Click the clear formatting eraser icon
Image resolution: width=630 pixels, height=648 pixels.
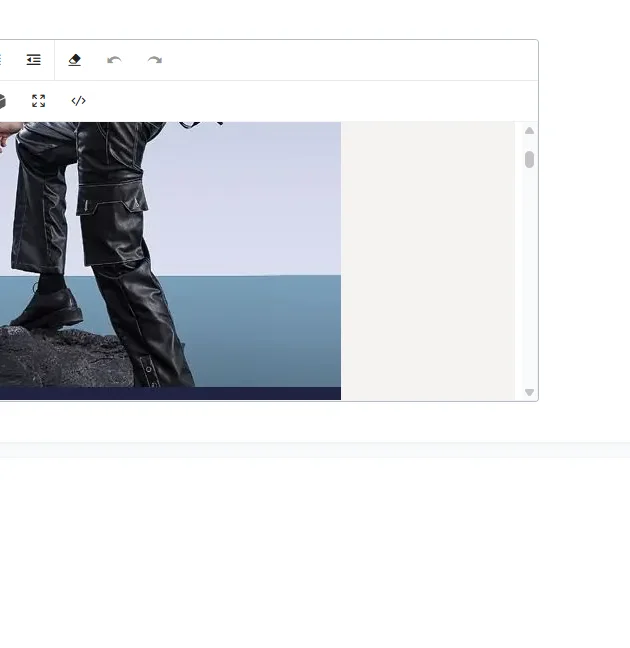[74, 60]
